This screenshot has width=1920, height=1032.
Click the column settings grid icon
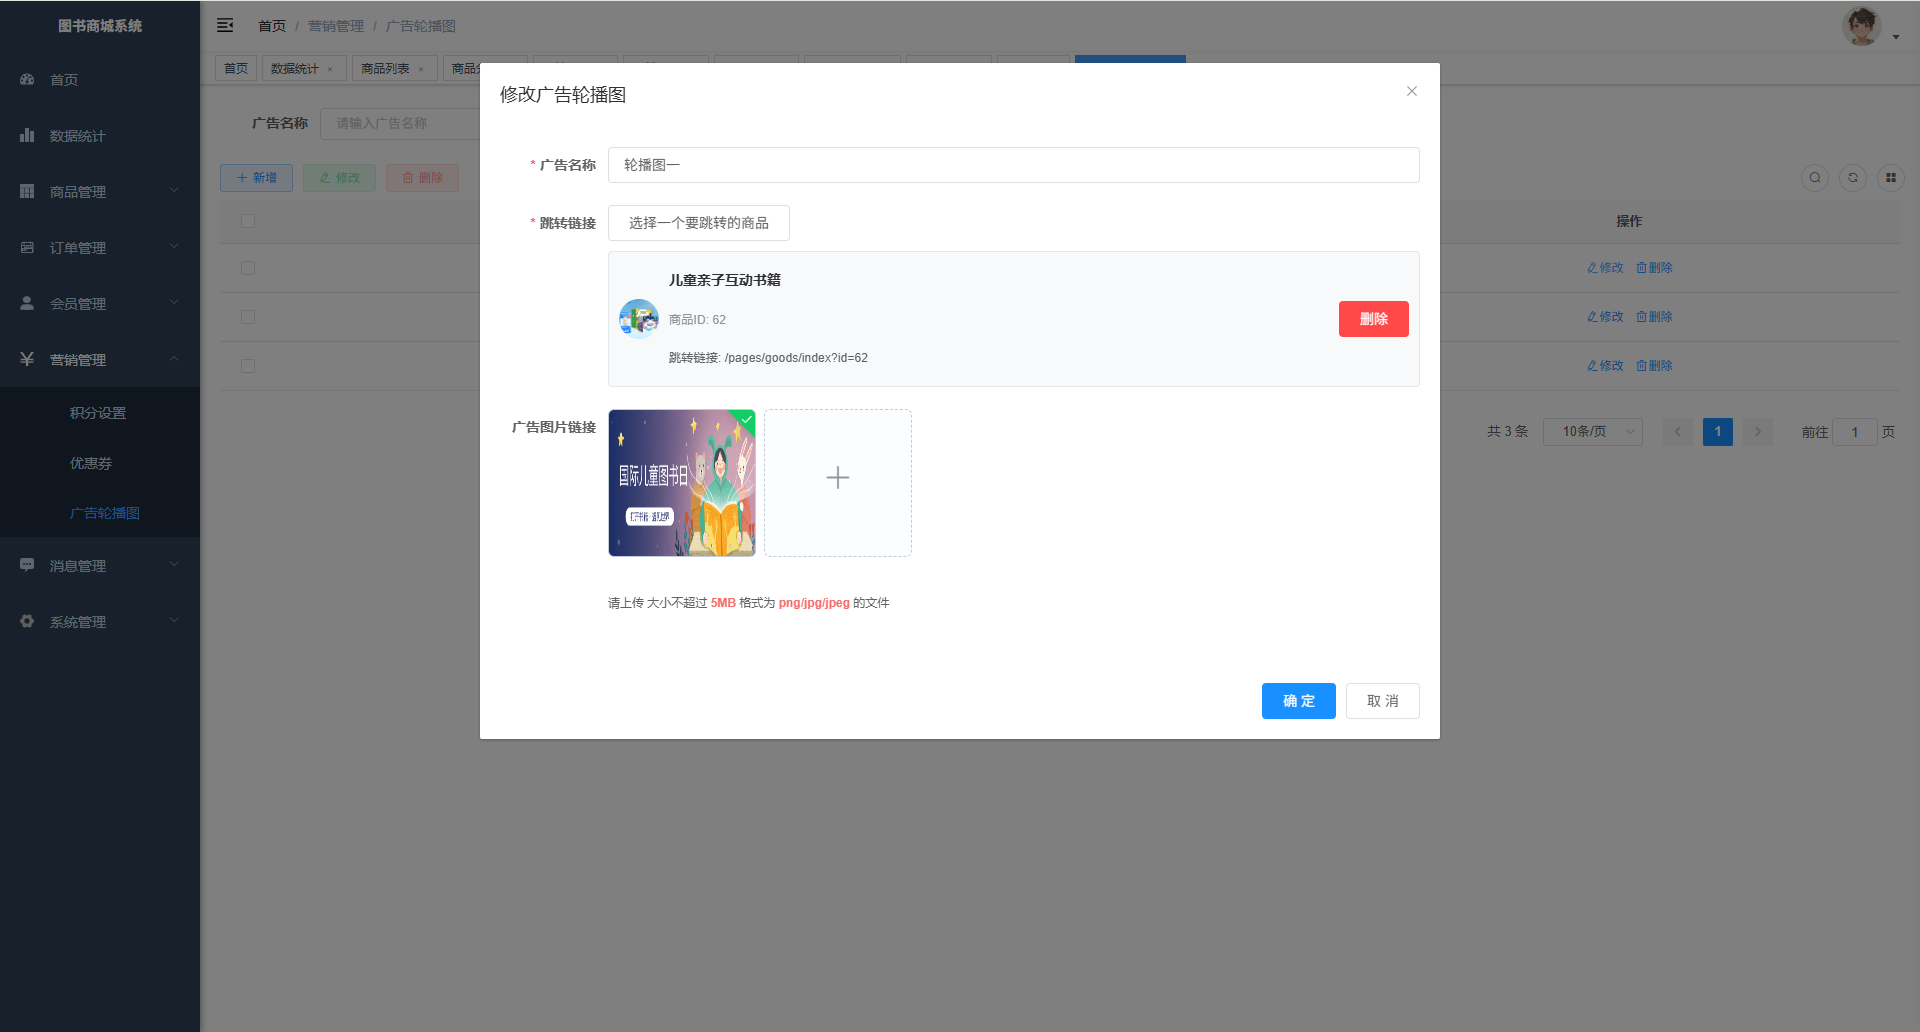click(1890, 178)
